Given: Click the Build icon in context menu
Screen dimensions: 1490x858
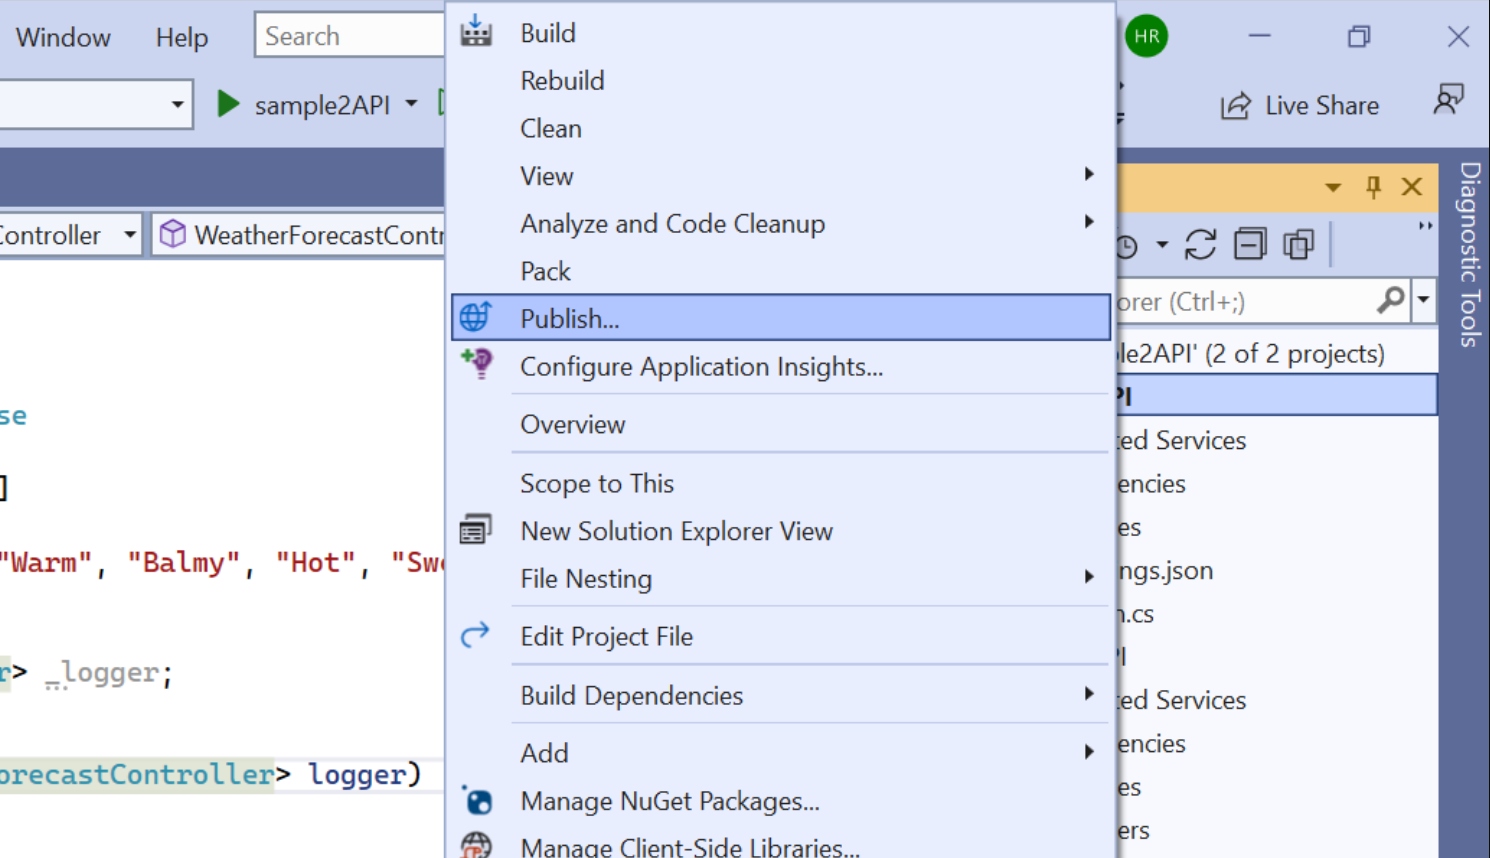Looking at the screenshot, I should [476, 32].
